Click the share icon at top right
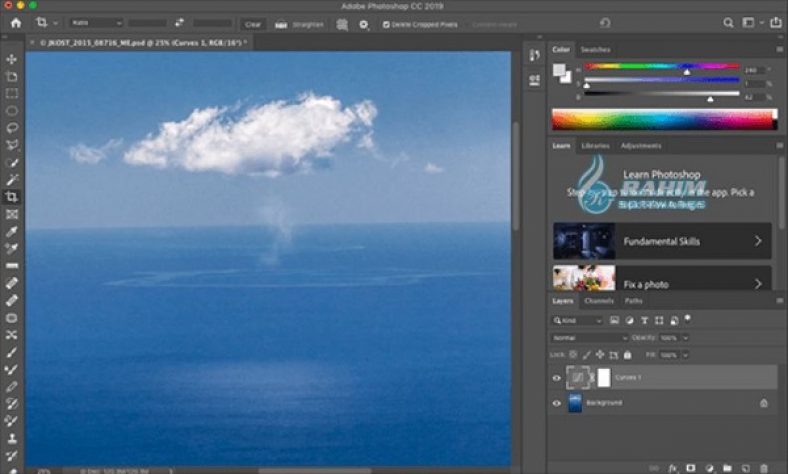 pos(775,23)
